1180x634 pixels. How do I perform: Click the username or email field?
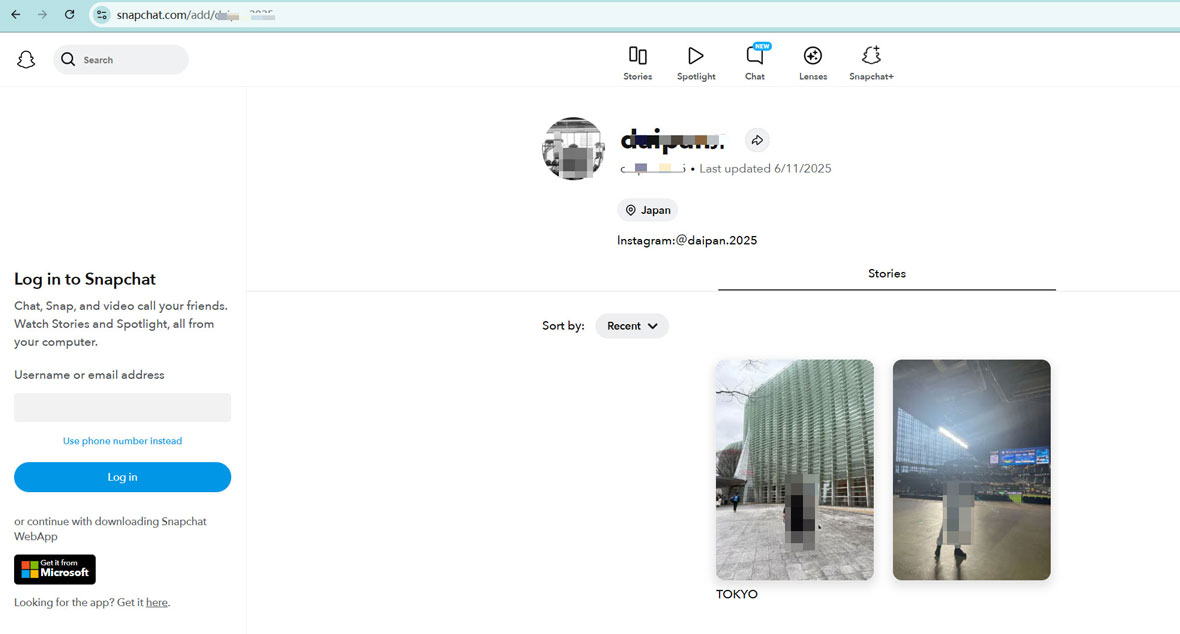coord(123,407)
